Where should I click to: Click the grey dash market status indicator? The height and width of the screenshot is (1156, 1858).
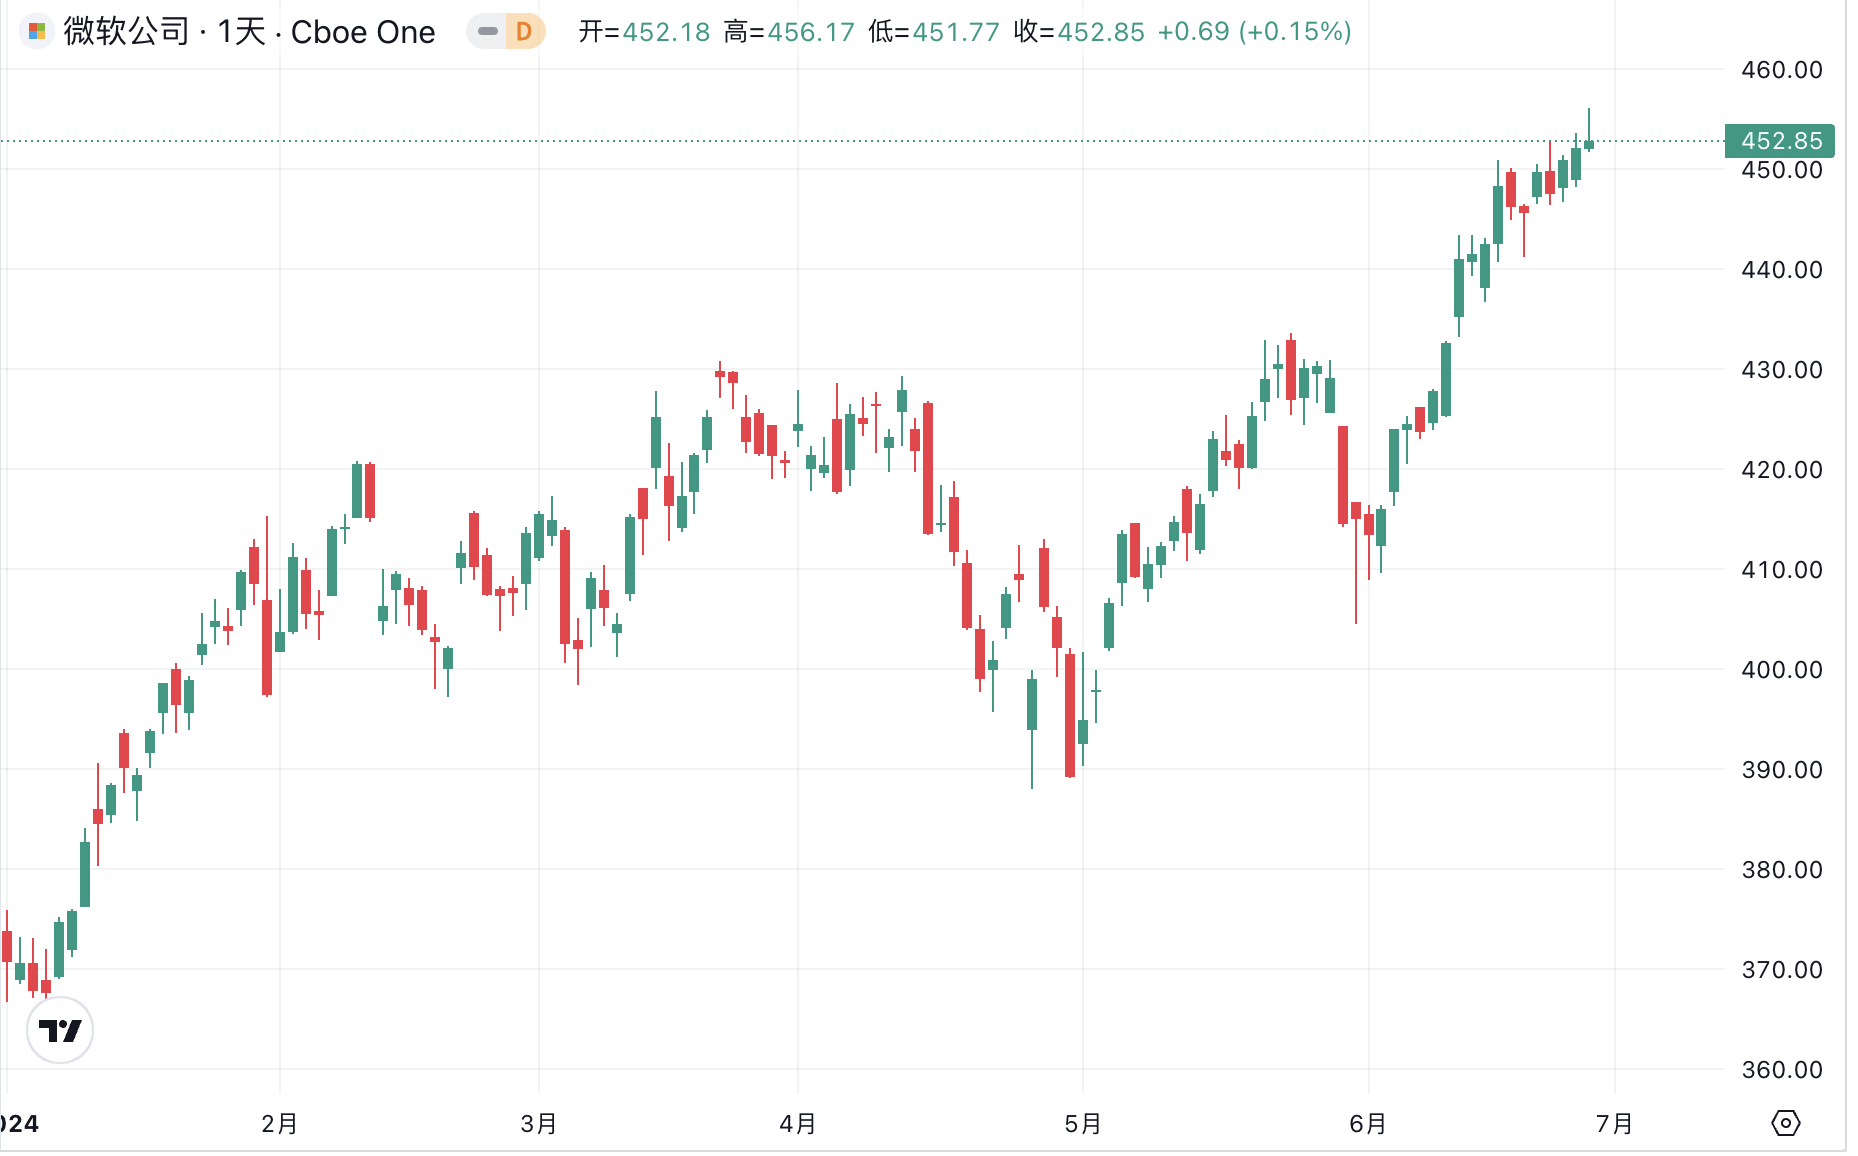[488, 32]
